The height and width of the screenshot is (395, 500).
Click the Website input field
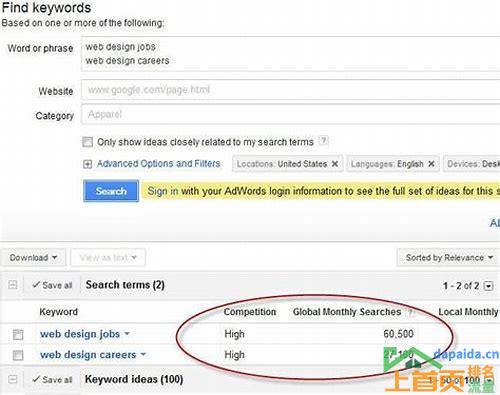(290, 90)
